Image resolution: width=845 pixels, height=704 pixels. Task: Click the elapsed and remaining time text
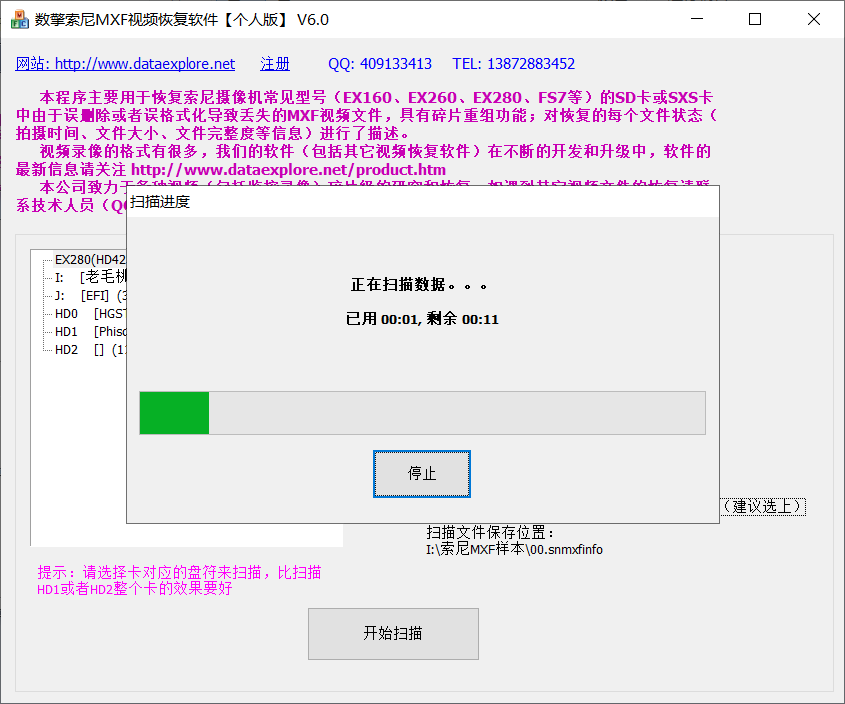click(x=422, y=319)
